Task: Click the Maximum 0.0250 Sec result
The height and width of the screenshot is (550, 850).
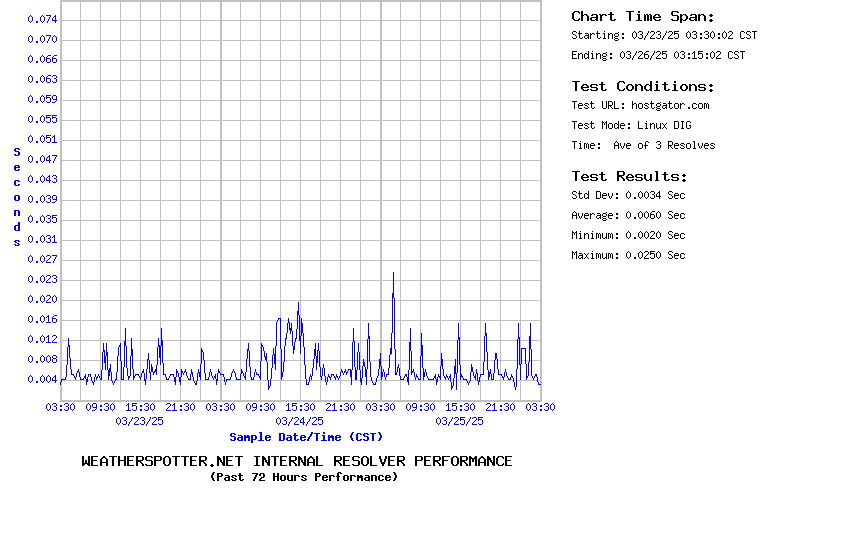Action: (628, 255)
